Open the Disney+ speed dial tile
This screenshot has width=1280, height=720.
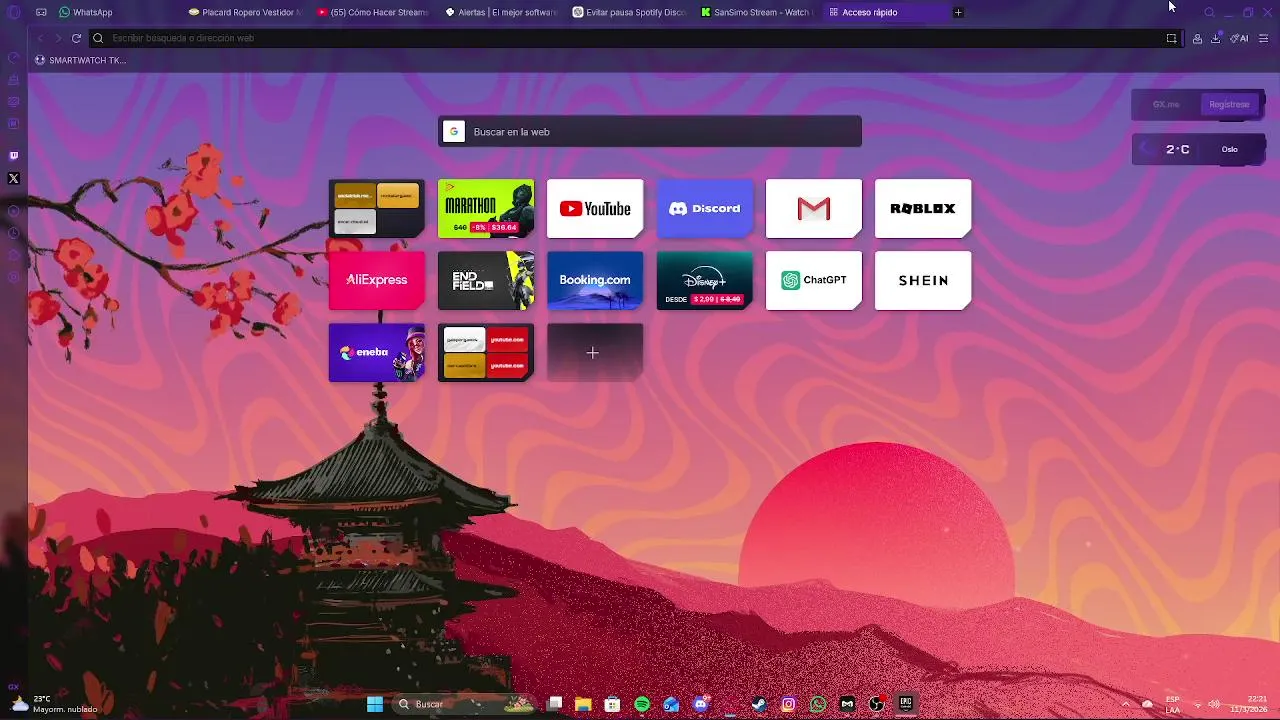[704, 280]
